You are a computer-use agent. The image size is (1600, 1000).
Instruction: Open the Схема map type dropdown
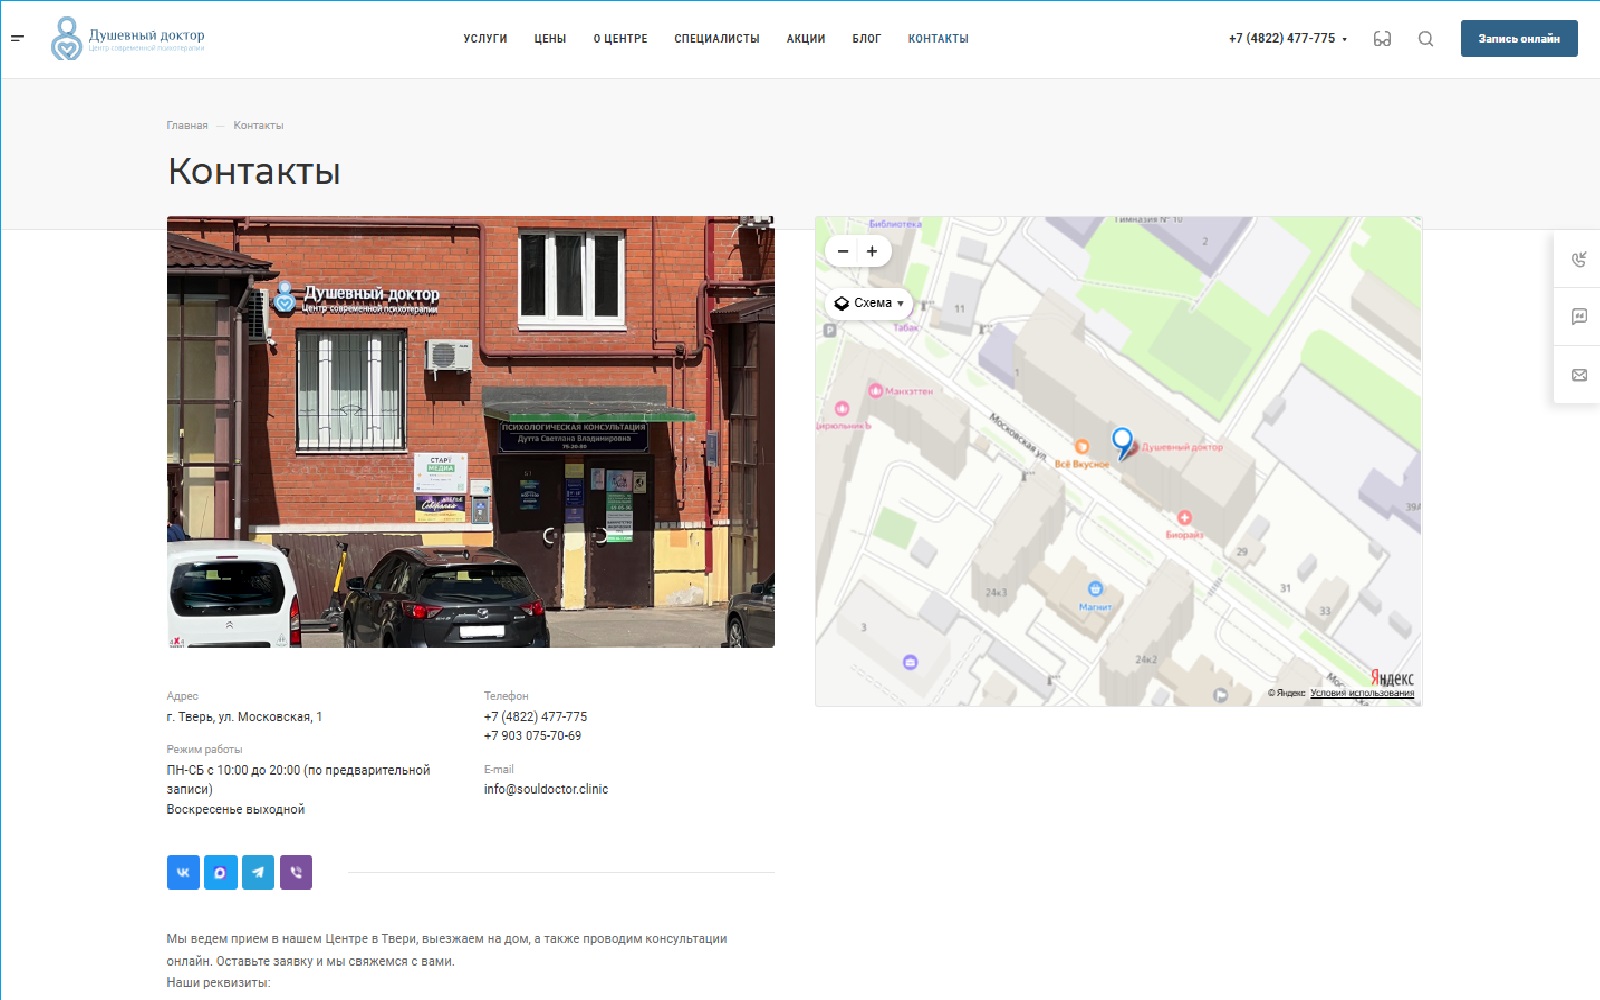coord(869,303)
